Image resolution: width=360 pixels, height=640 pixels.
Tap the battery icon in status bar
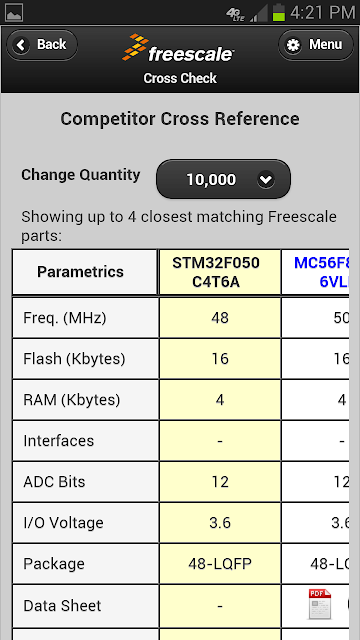[279, 12]
